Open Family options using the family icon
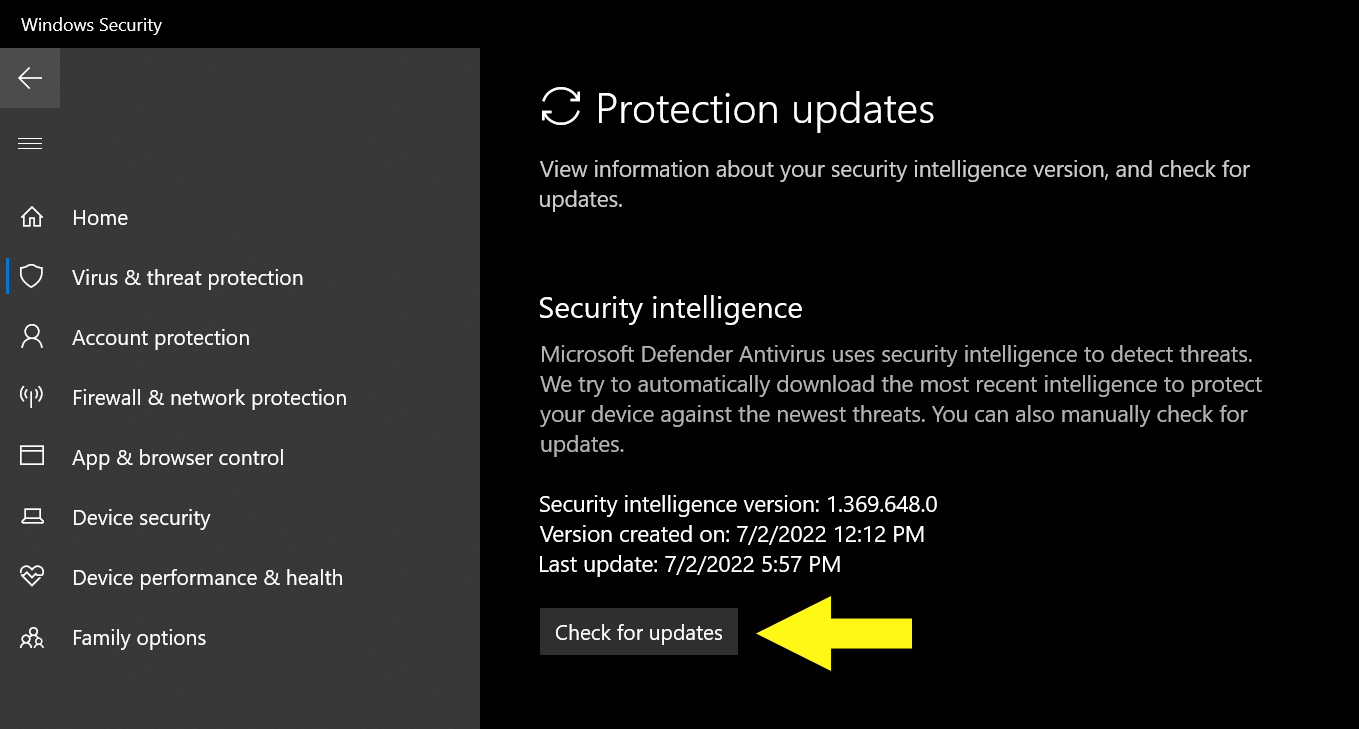 click(x=31, y=637)
